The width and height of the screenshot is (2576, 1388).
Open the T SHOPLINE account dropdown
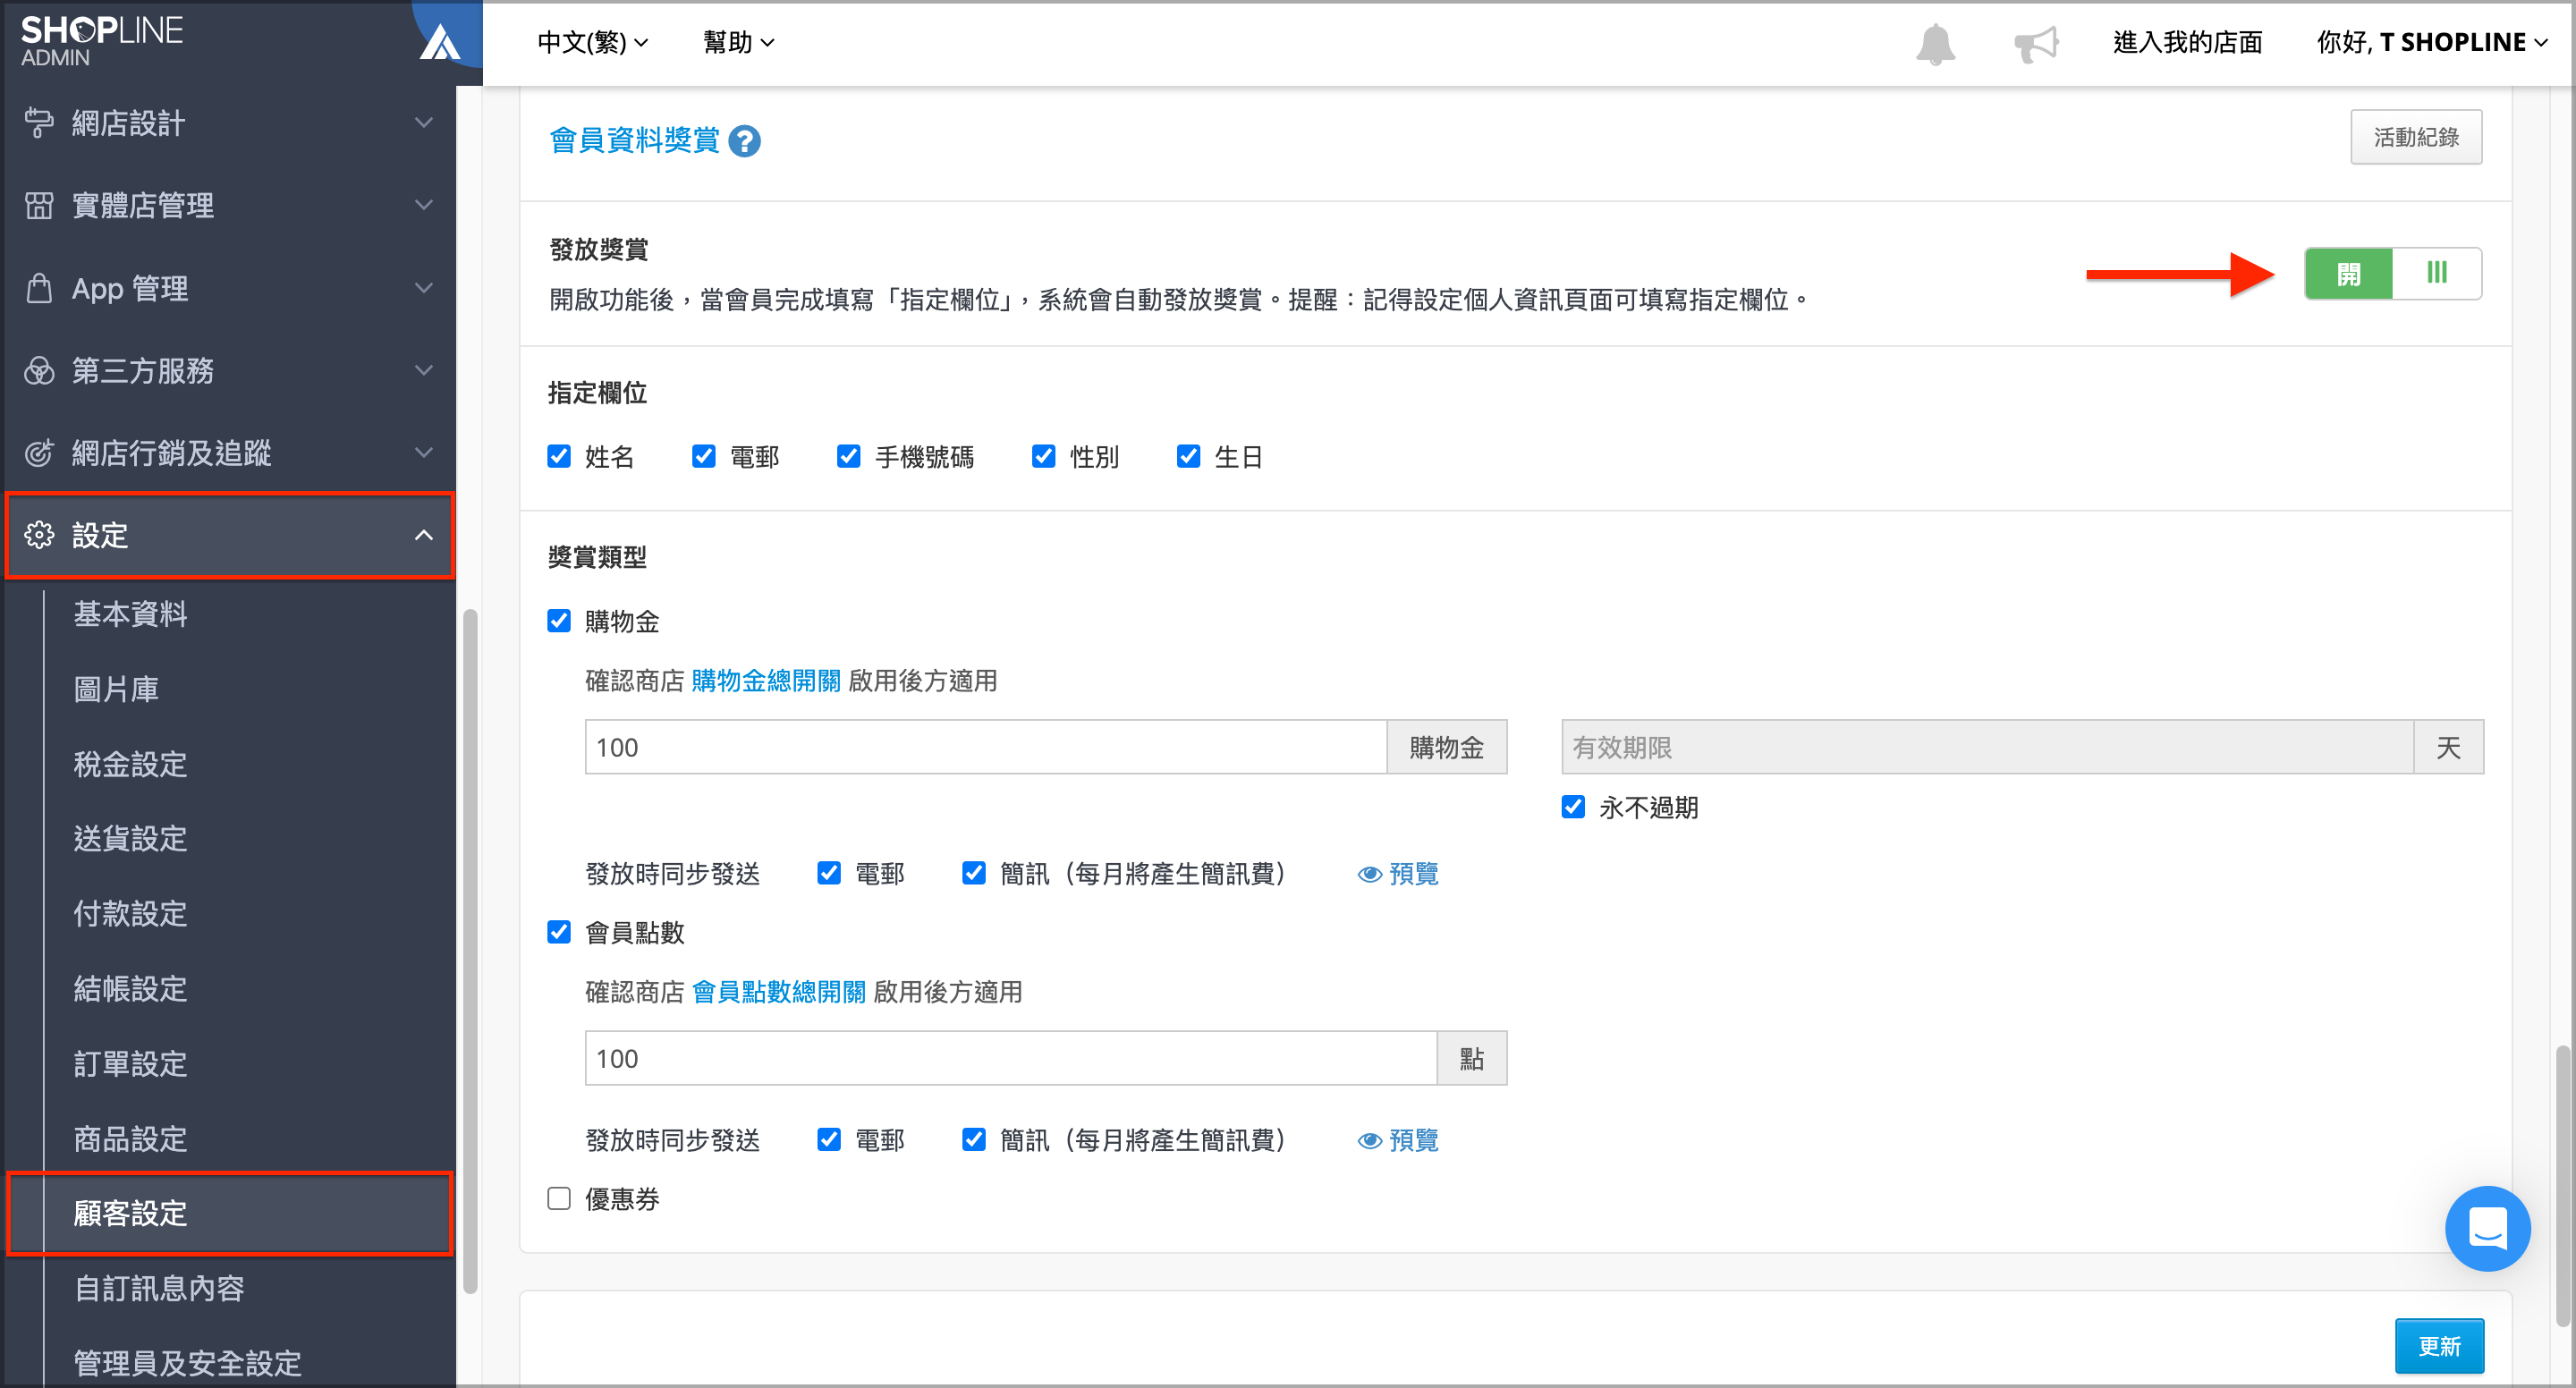(2431, 42)
